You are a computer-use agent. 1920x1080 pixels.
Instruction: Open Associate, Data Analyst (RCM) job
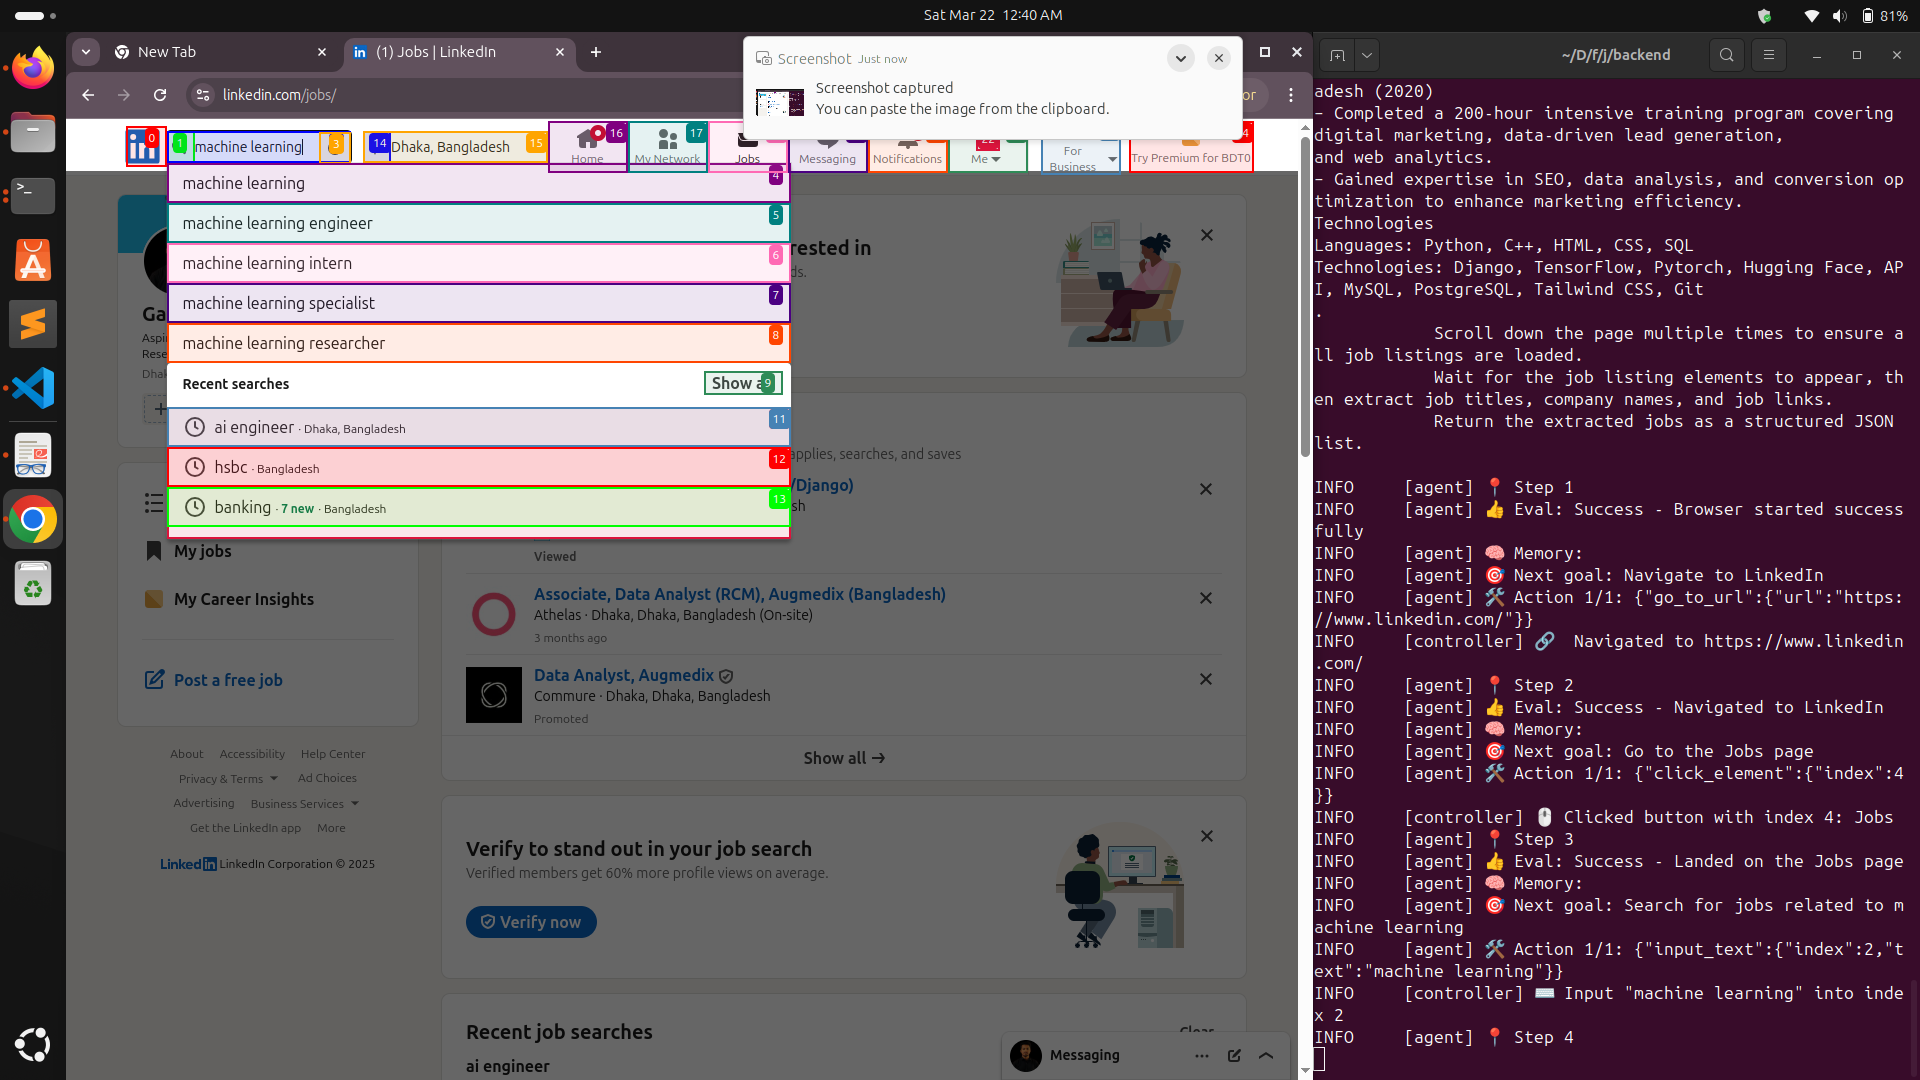(739, 594)
